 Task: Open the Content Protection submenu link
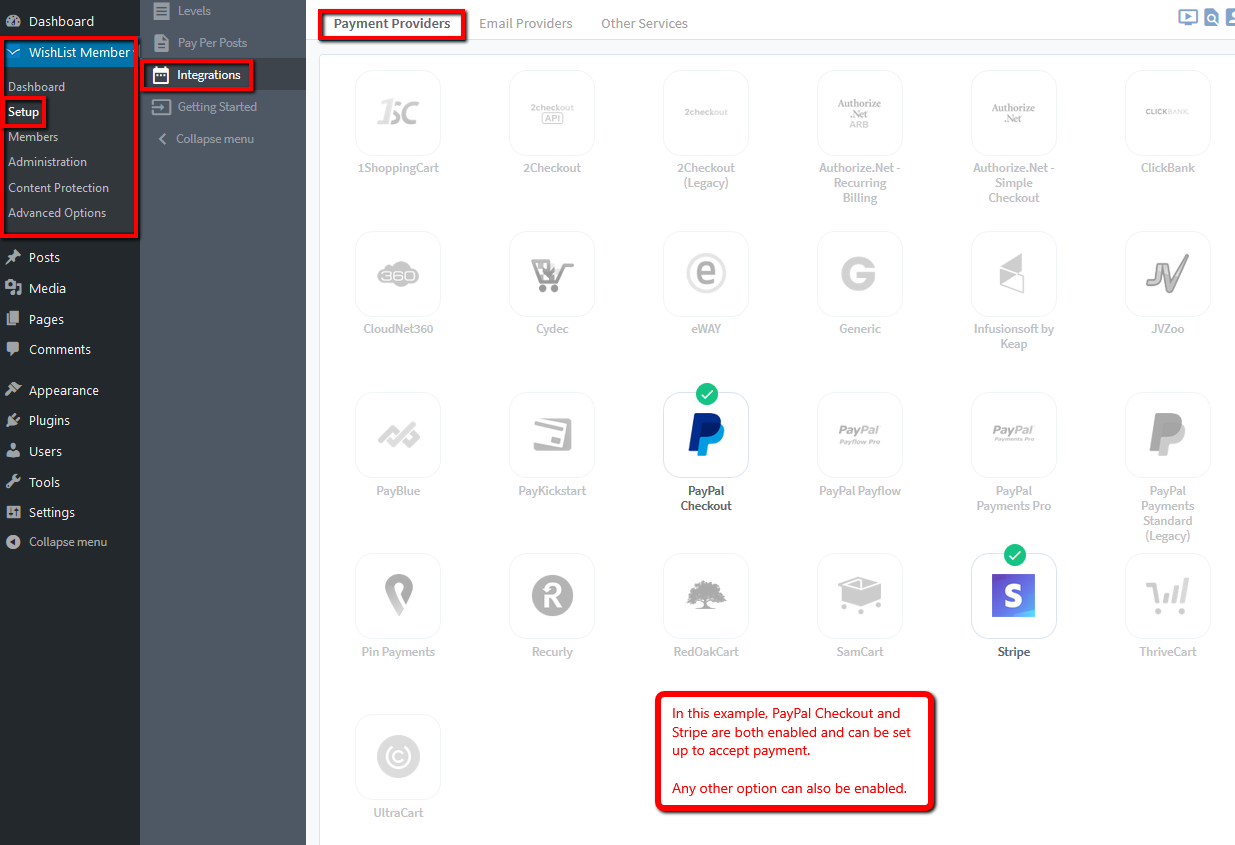59,188
